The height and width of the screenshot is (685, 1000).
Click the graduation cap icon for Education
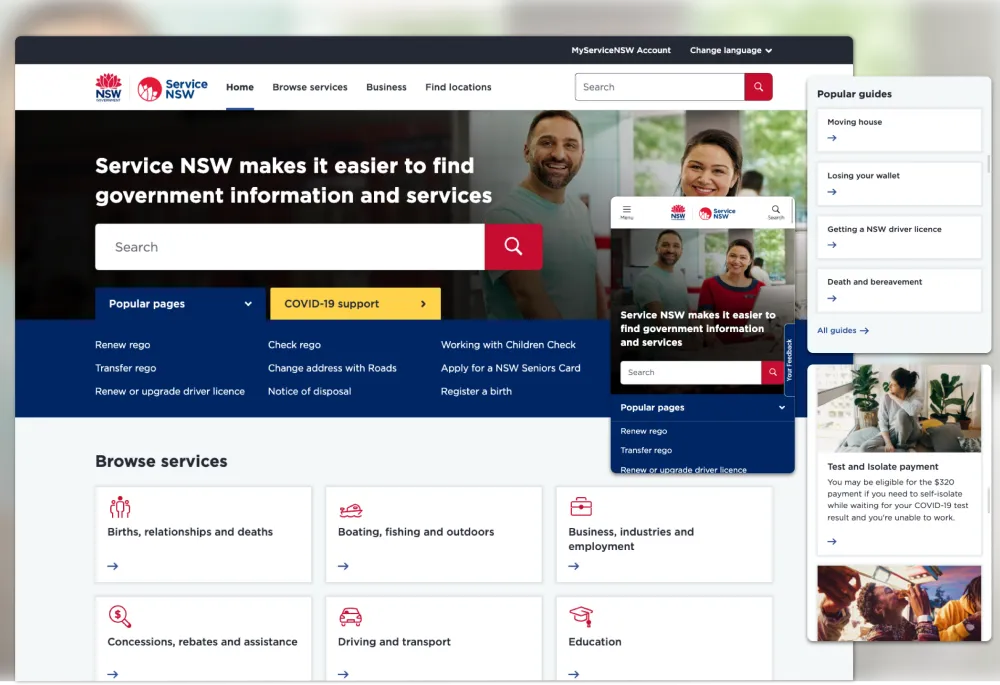coord(581,615)
